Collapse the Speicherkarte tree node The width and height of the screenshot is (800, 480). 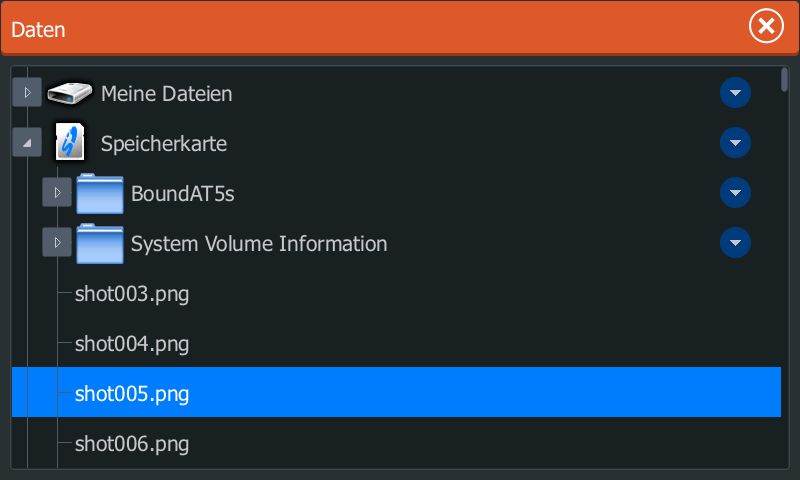coord(27,143)
